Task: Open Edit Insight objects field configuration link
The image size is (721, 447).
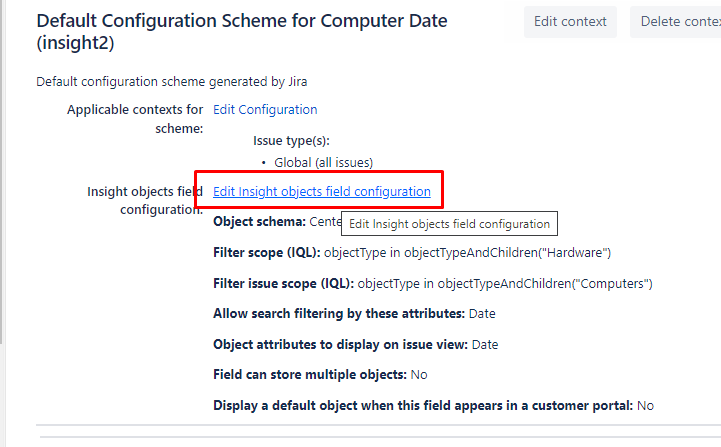Action: tap(322, 191)
